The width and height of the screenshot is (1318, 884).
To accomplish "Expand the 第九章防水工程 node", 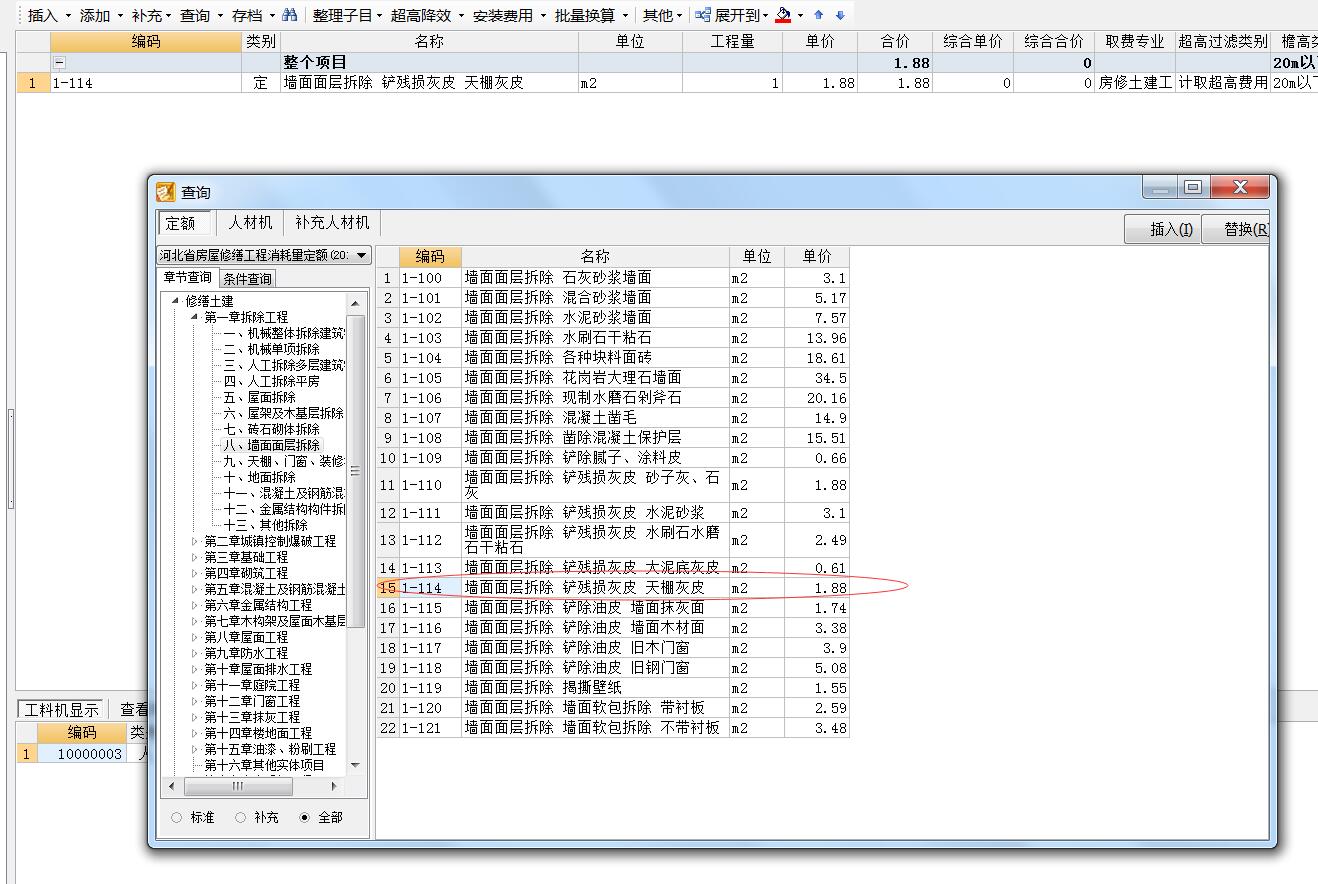I will 195,653.
